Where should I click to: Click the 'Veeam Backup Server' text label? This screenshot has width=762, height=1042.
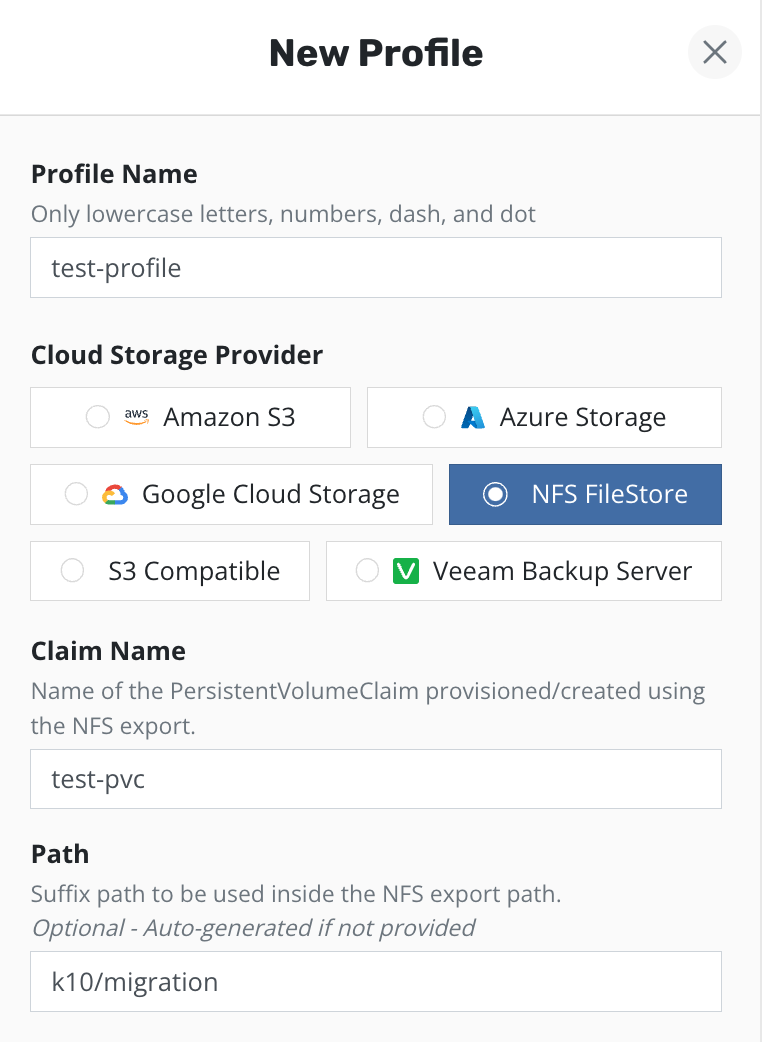(562, 571)
